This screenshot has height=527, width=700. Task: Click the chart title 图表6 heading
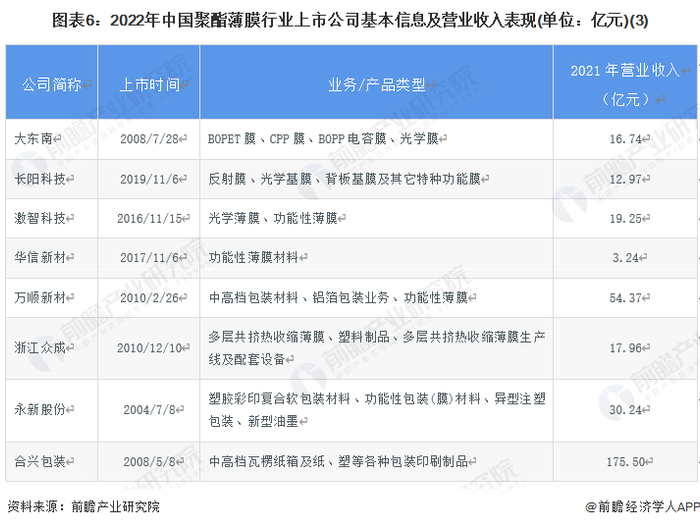[350, 21]
